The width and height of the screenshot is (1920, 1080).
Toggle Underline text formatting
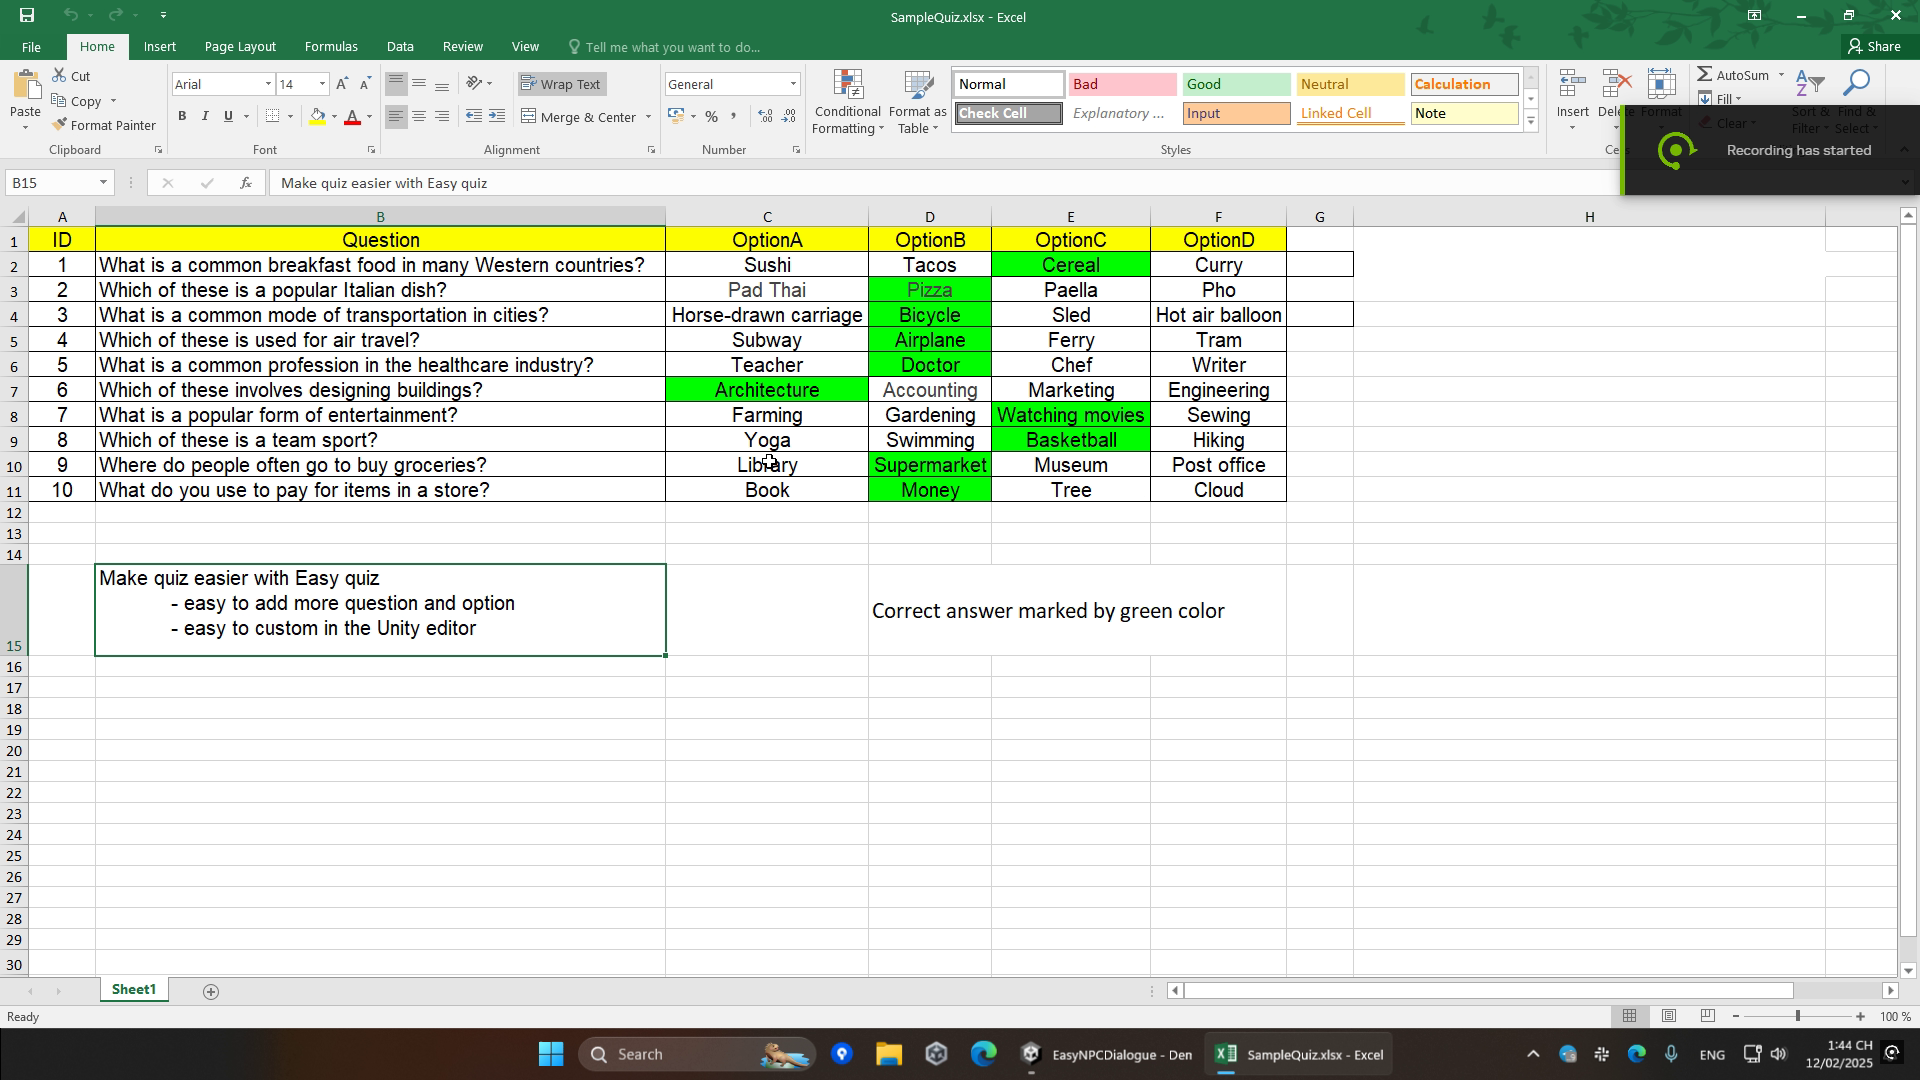[x=228, y=117]
